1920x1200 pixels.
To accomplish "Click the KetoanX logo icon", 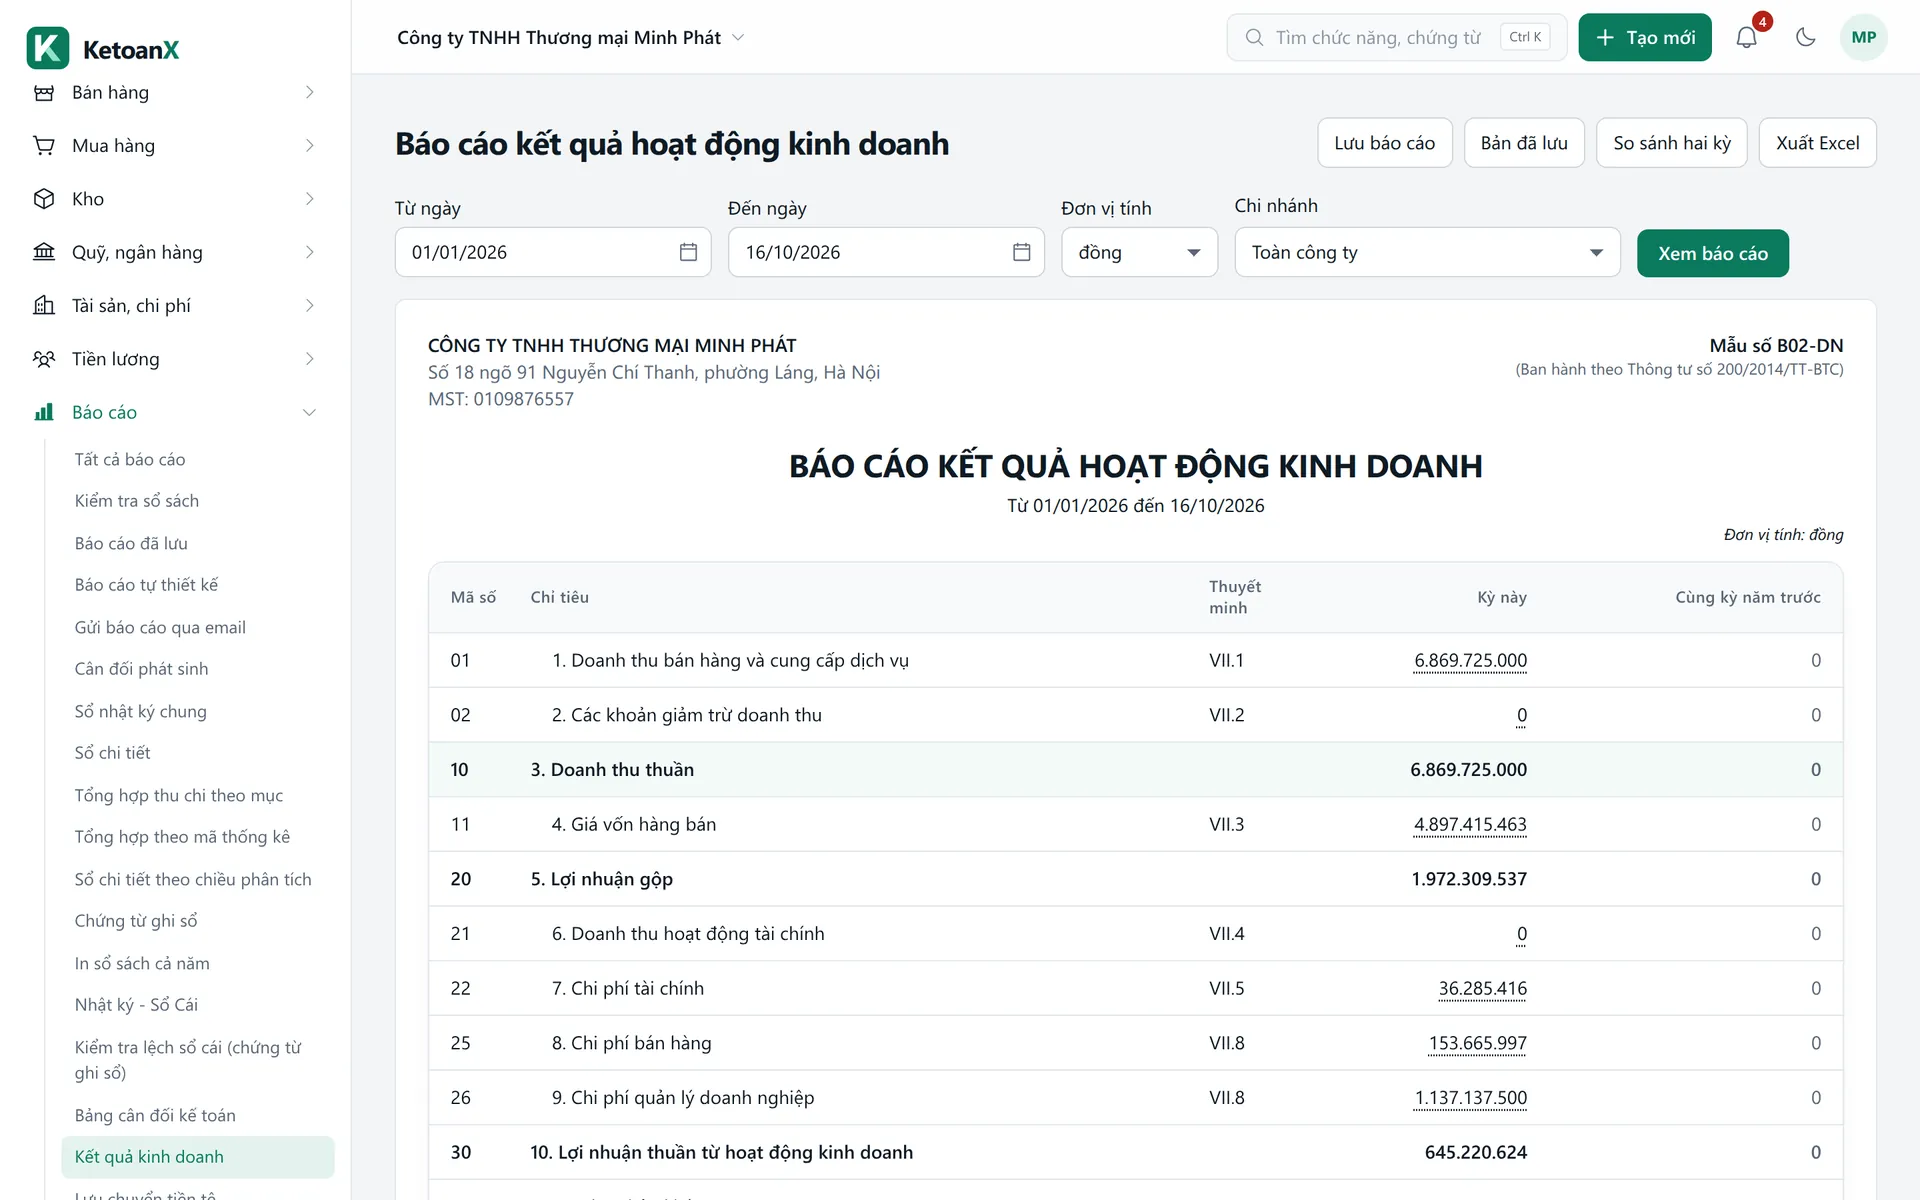I will [x=47, y=48].
